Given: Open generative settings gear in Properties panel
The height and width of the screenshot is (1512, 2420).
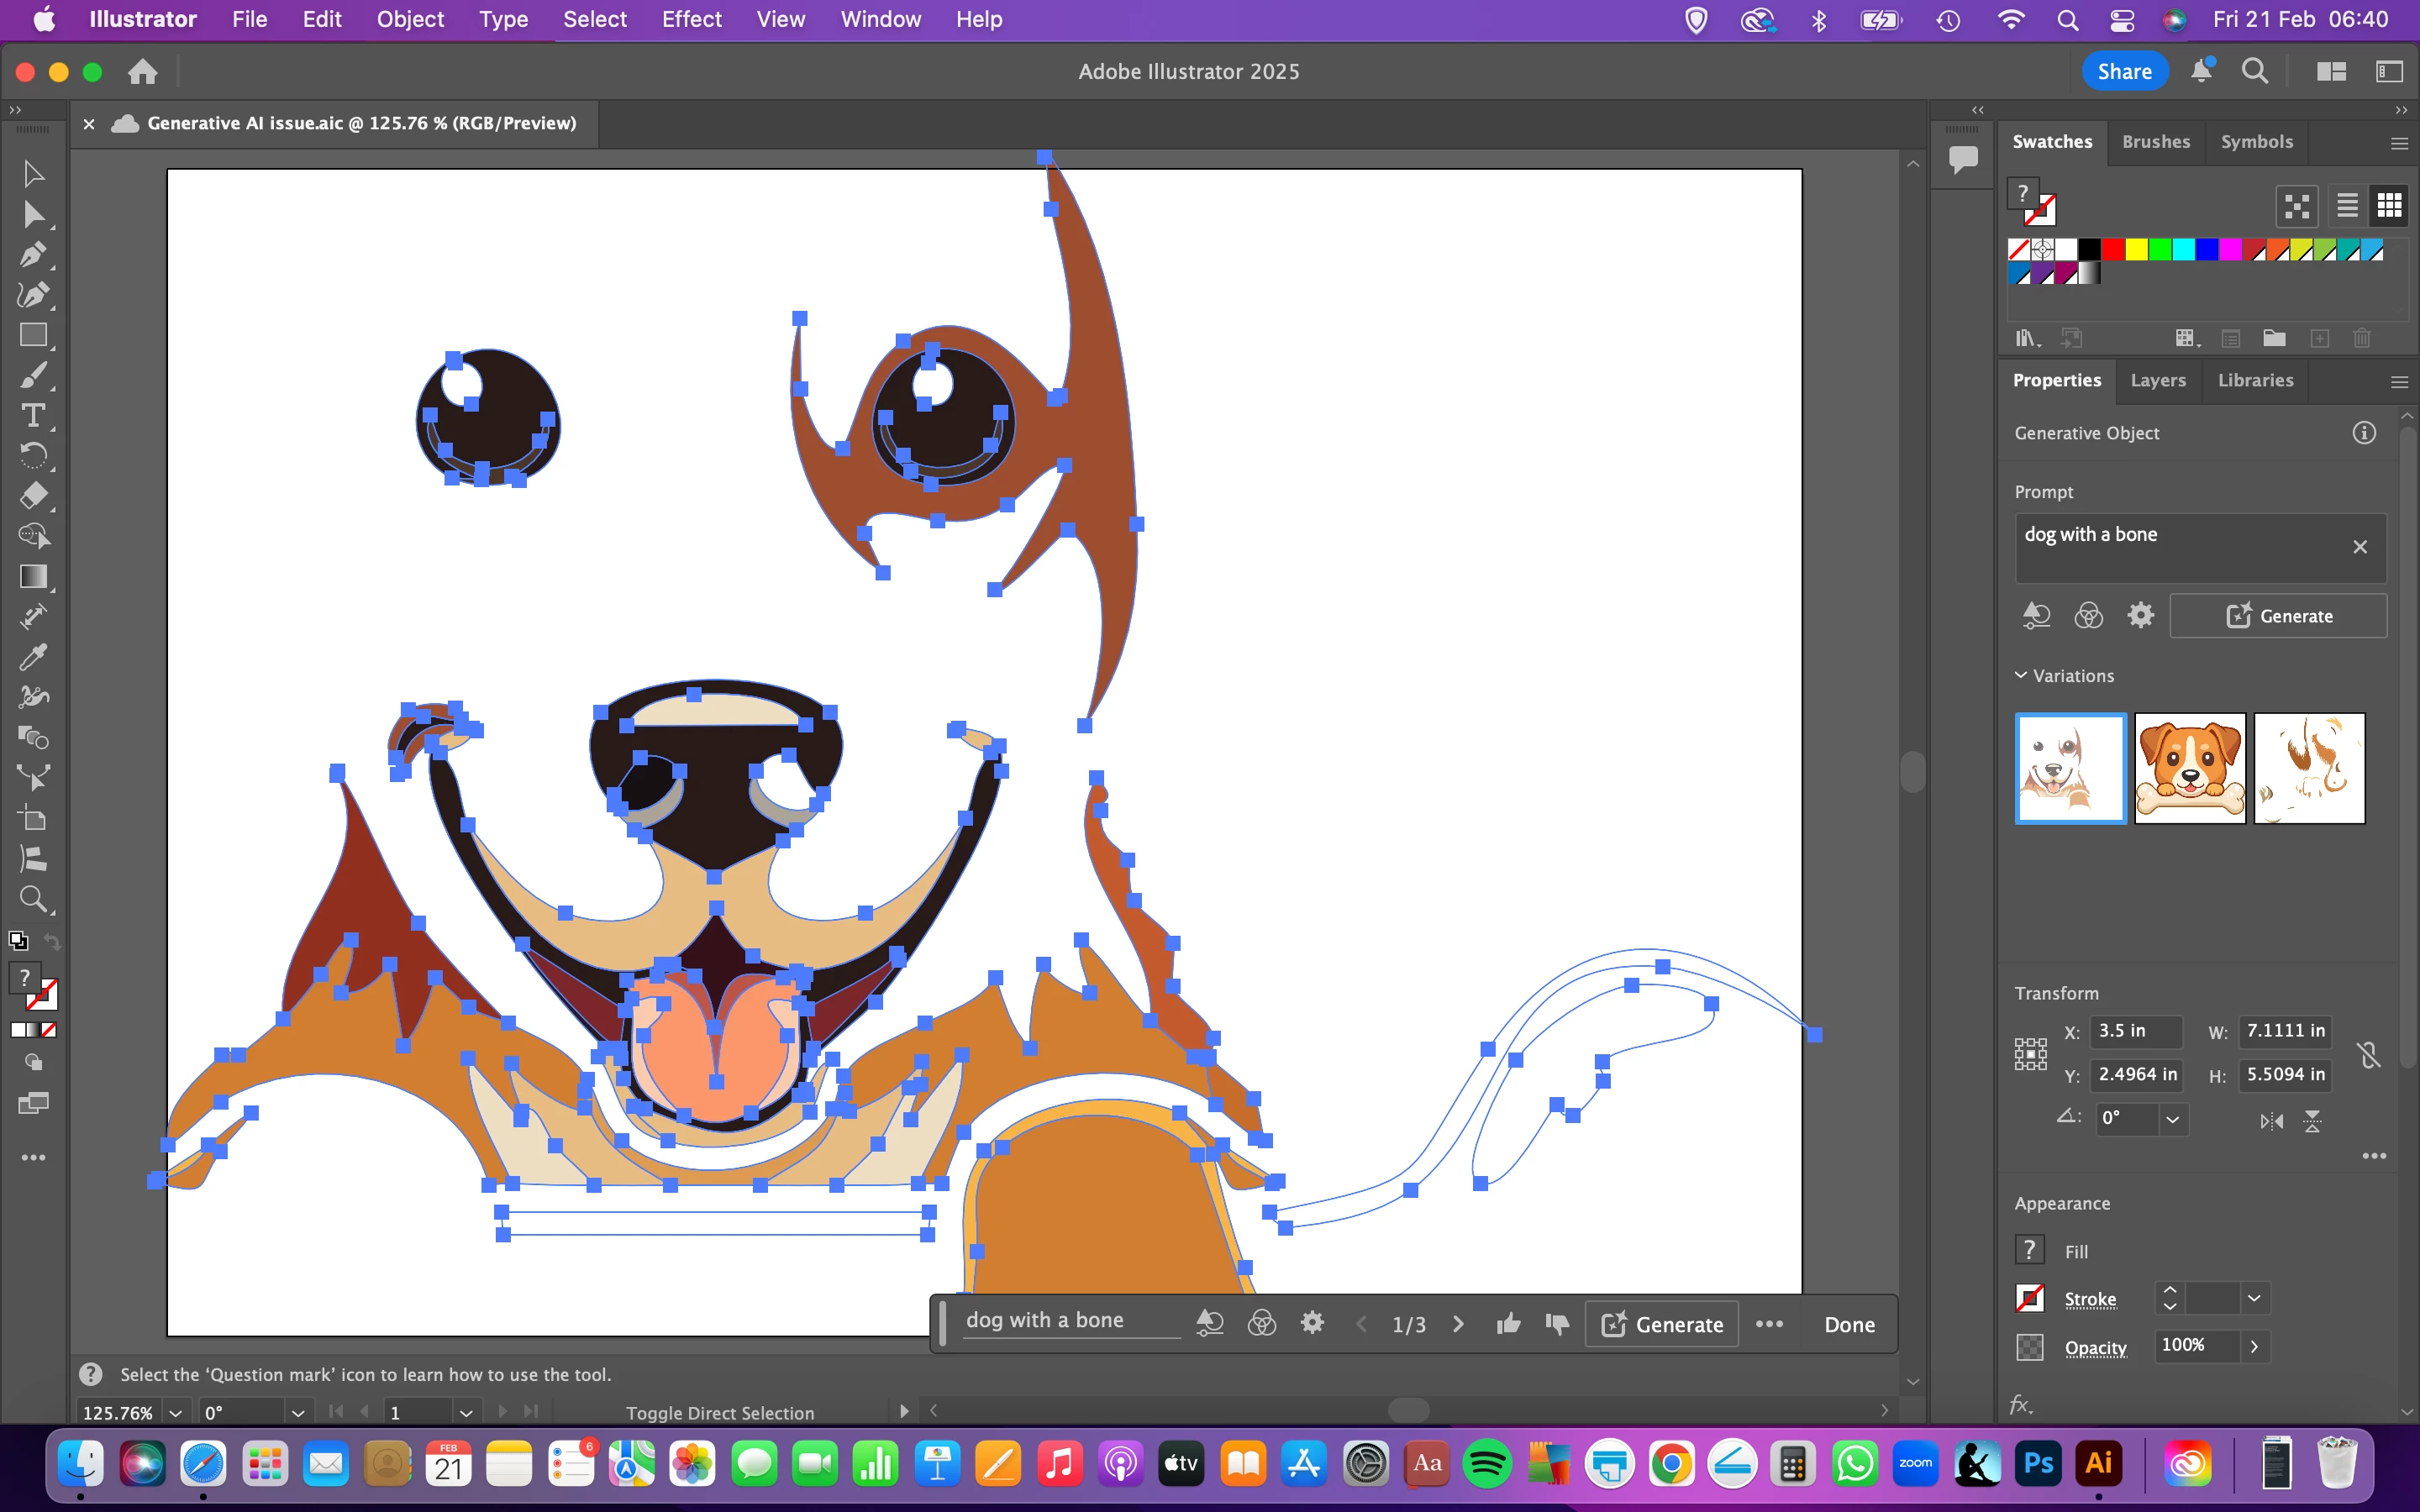Looking at the screenshot, I should click(x=2140, y=615).
